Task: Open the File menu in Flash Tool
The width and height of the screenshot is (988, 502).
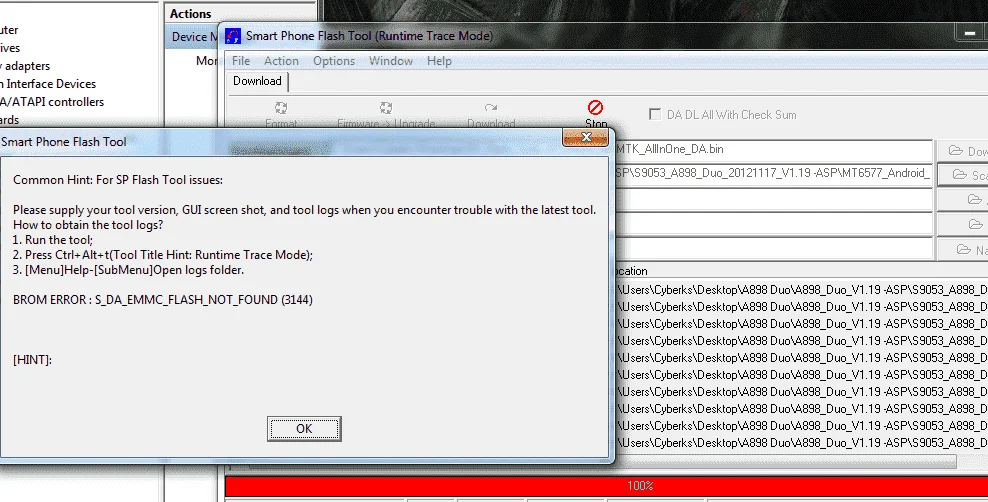Action: point(241,60)
